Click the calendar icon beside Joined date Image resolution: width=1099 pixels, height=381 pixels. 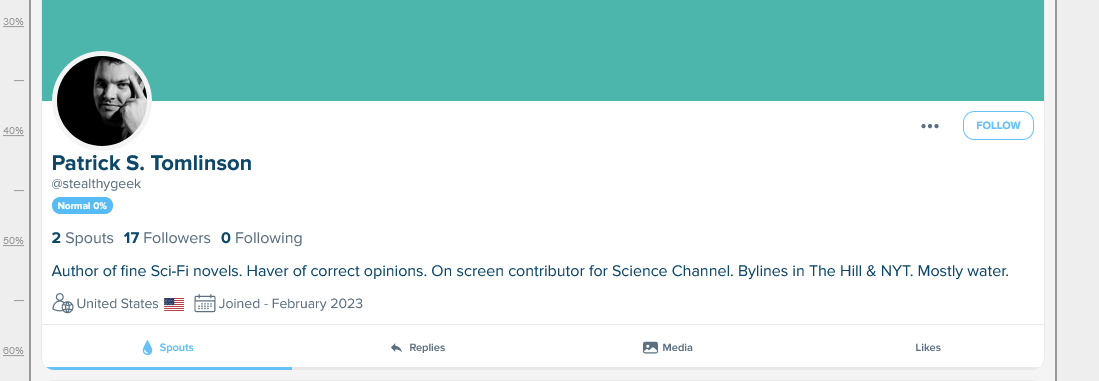pyautogui.click(x=205, y=303)
